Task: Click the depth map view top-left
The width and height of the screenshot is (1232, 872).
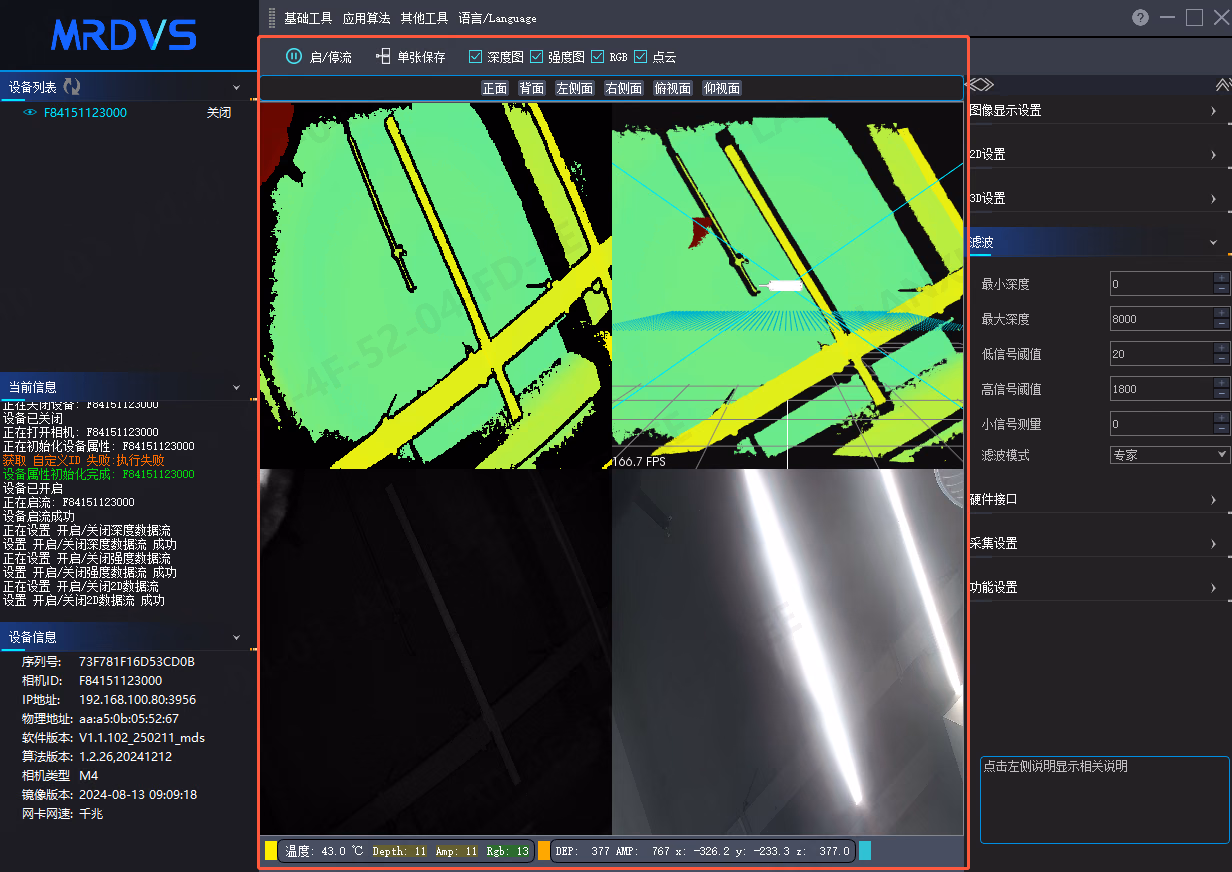Action: click(436, 286)
